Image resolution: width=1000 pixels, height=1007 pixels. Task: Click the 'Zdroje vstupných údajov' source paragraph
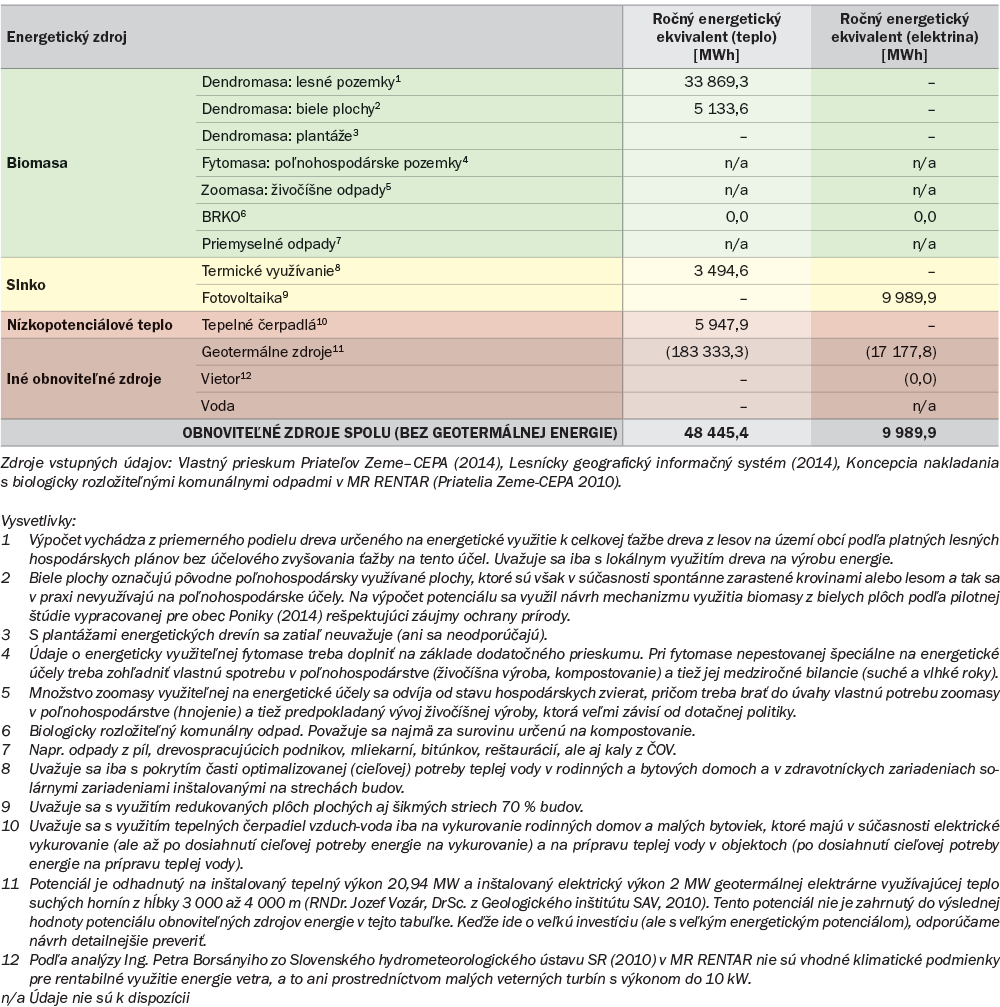(500, 472)
